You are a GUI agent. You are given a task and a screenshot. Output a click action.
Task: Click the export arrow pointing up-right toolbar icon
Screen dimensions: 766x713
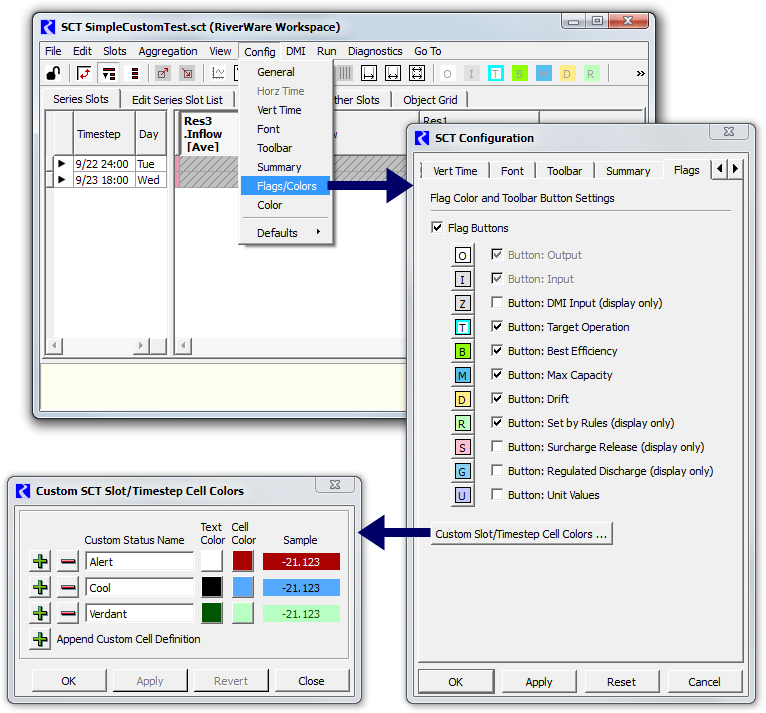(x=162, y=73)
